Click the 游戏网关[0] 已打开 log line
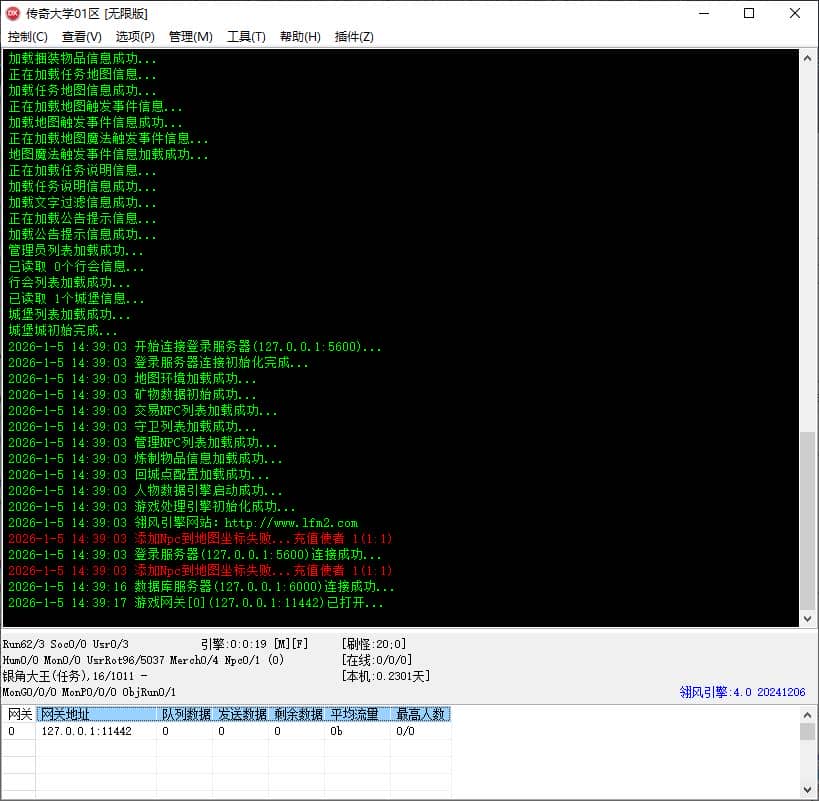This screenshot has height=801, width=819. (196, 603)
